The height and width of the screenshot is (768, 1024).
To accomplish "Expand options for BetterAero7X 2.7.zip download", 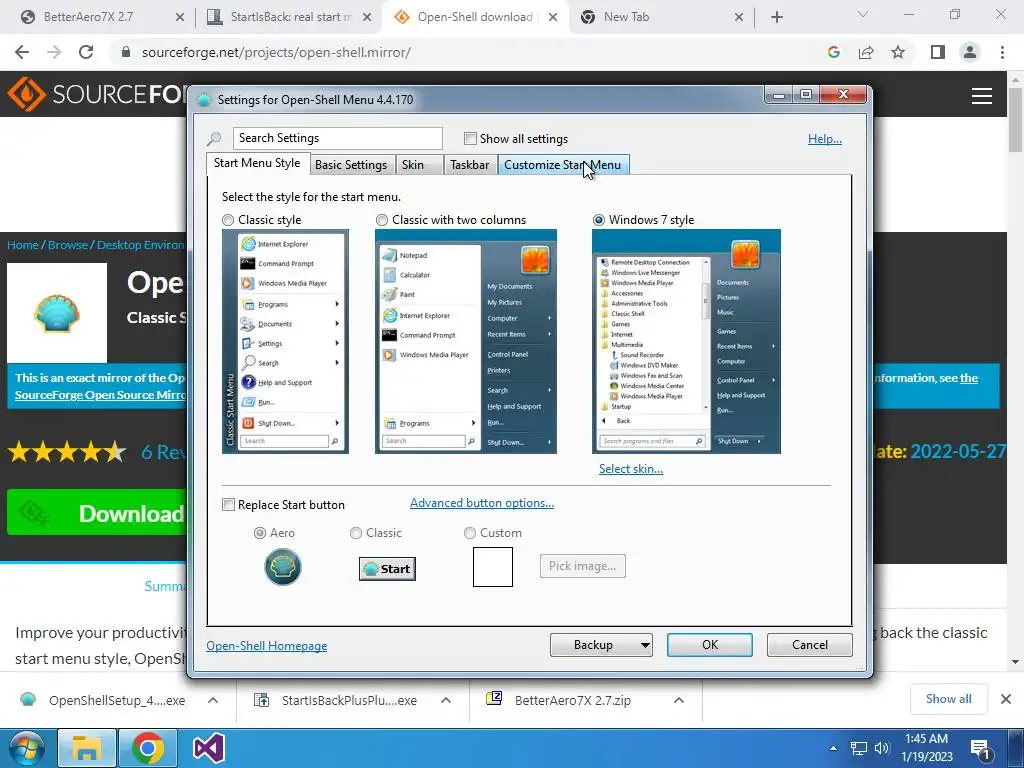I will click(679, 700).
